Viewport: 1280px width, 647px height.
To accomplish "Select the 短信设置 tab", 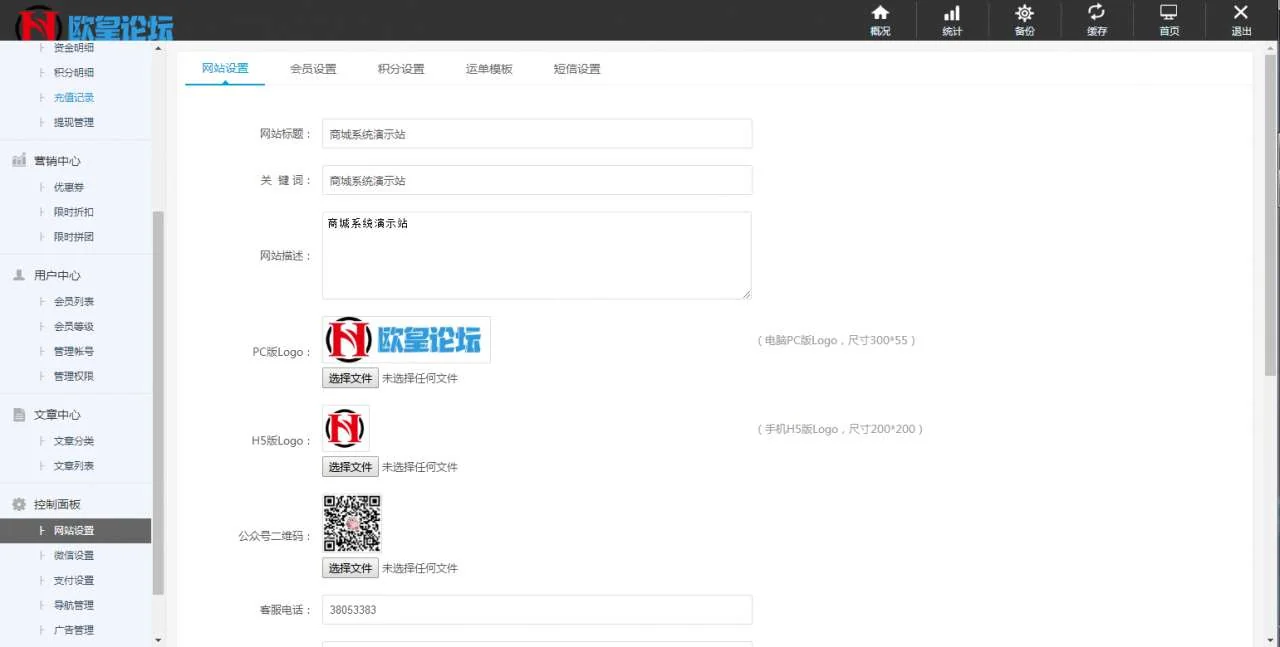I will tap(577, 69).
